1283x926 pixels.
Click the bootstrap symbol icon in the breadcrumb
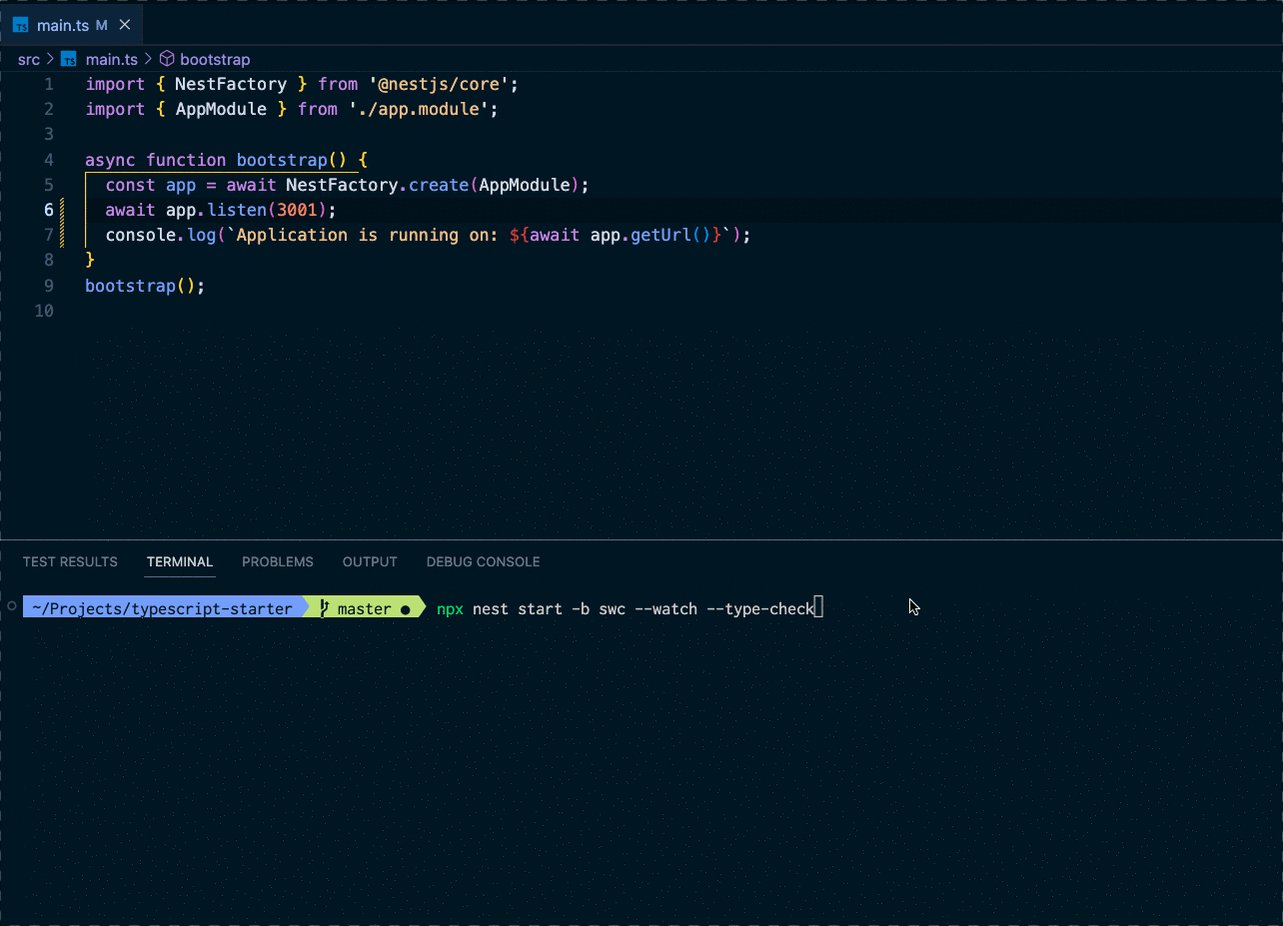point(166,59)
